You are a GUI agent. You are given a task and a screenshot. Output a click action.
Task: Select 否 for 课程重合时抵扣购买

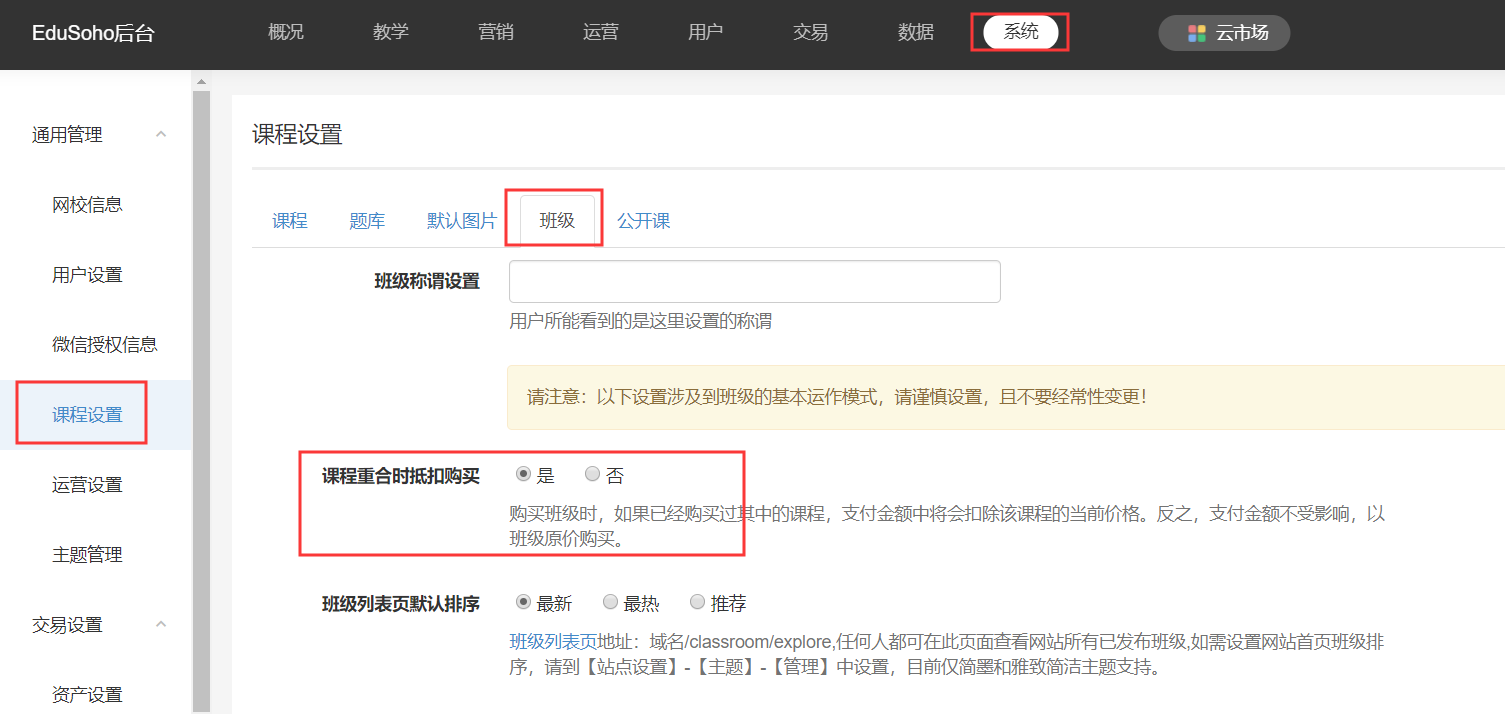(593, 474)
